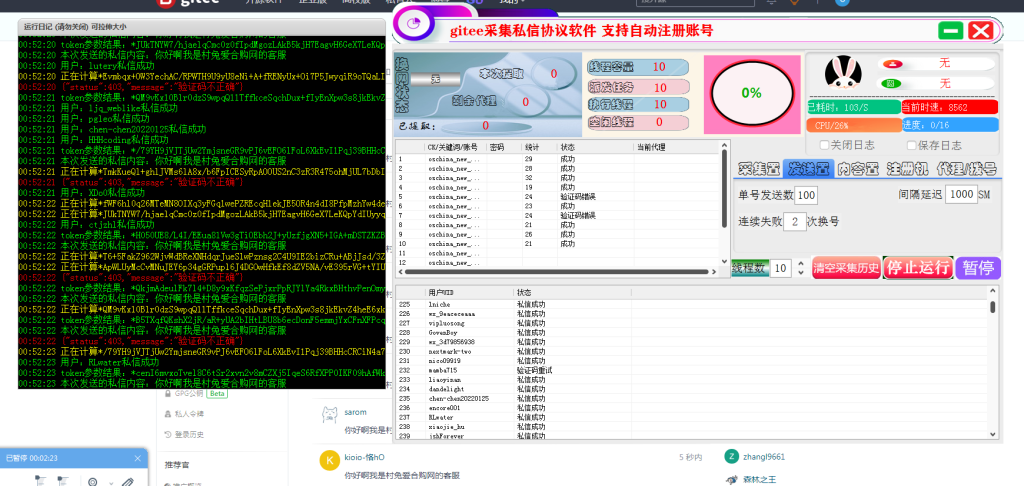Image resolution: width=1024 pixels, height=486 pixels.
Task: Click the kioio user avatar
Action: (327, 459)
